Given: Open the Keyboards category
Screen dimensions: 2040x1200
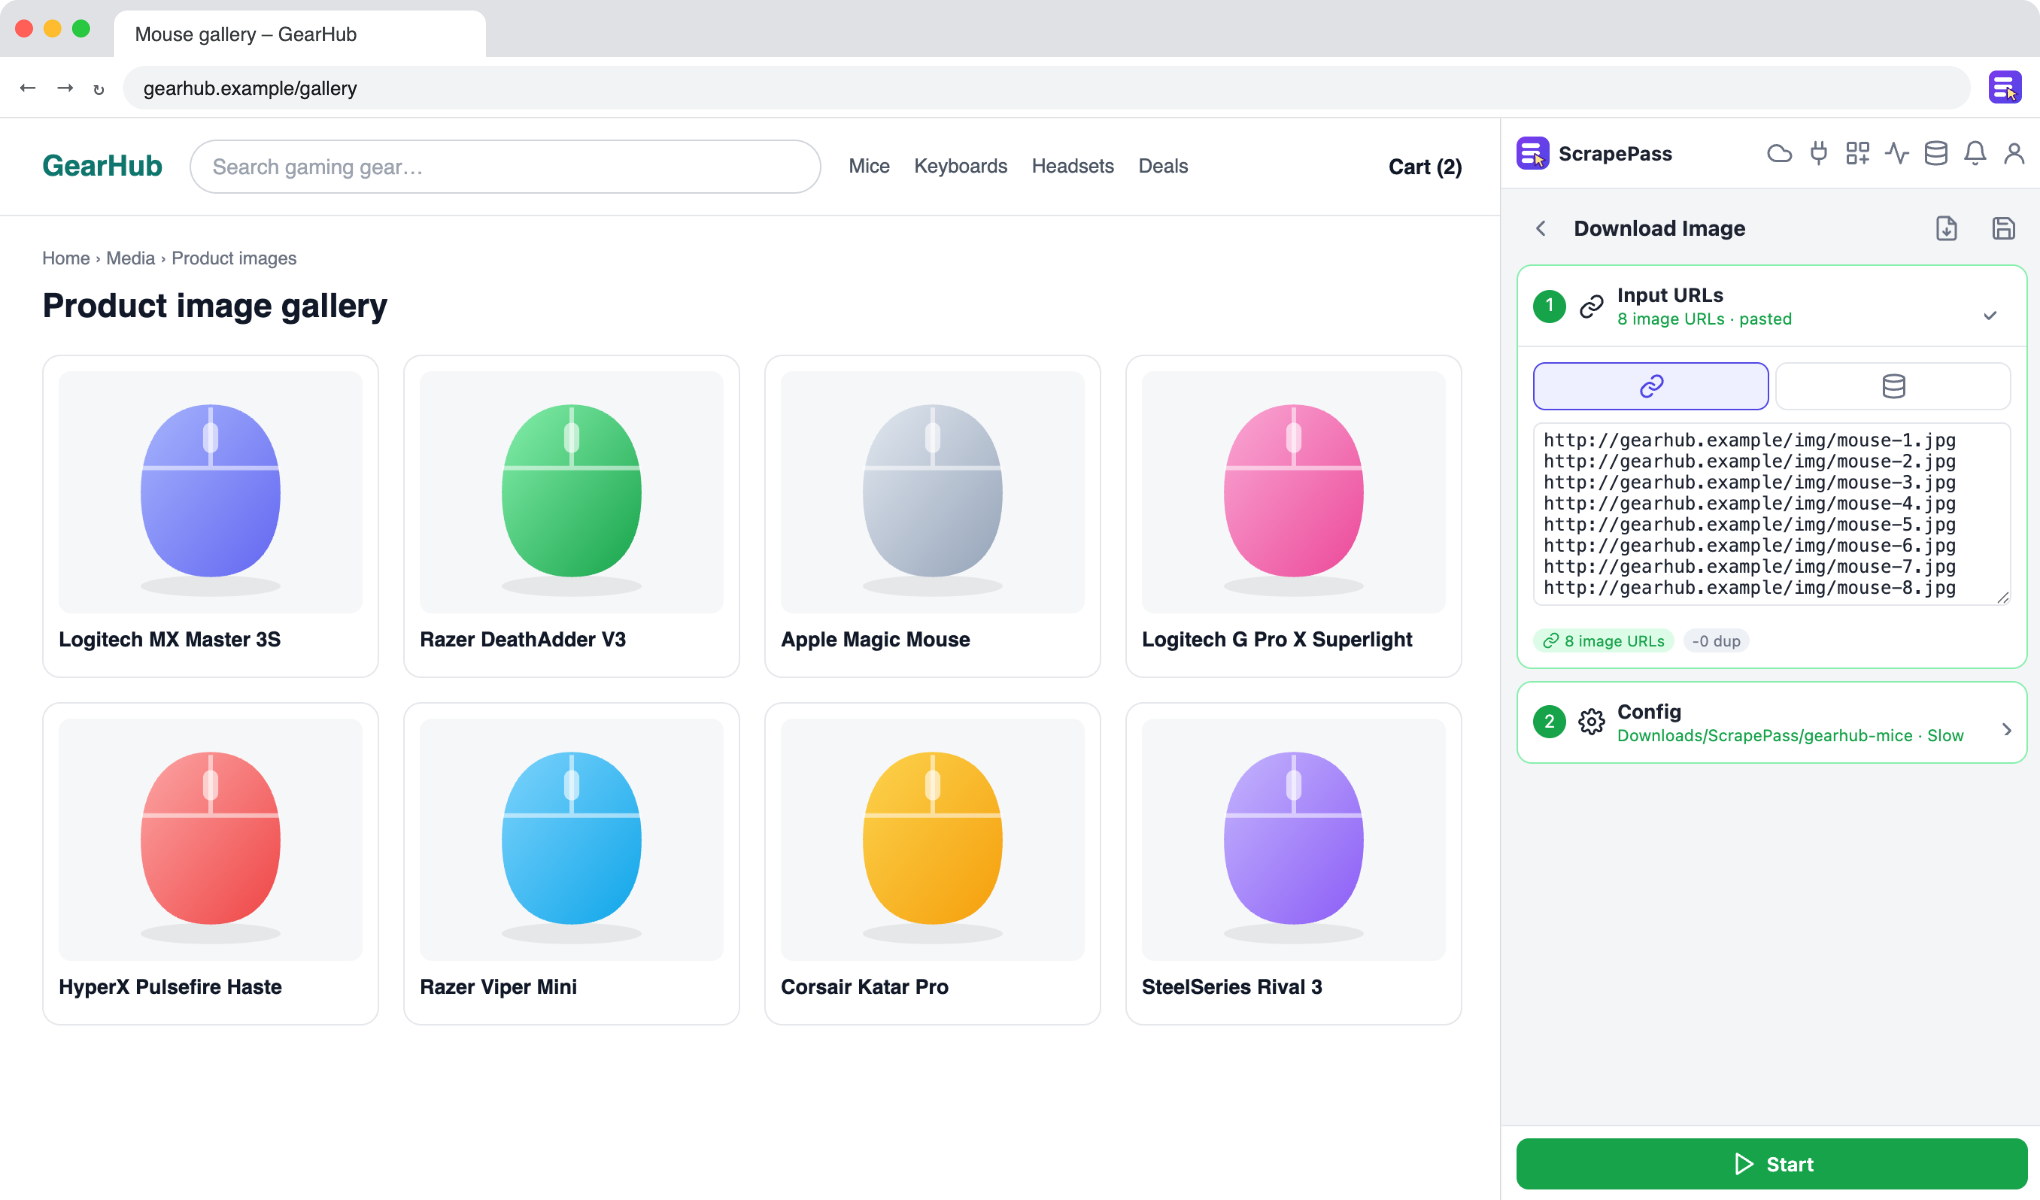Looking at the screenshot, I should click(960, 166).
